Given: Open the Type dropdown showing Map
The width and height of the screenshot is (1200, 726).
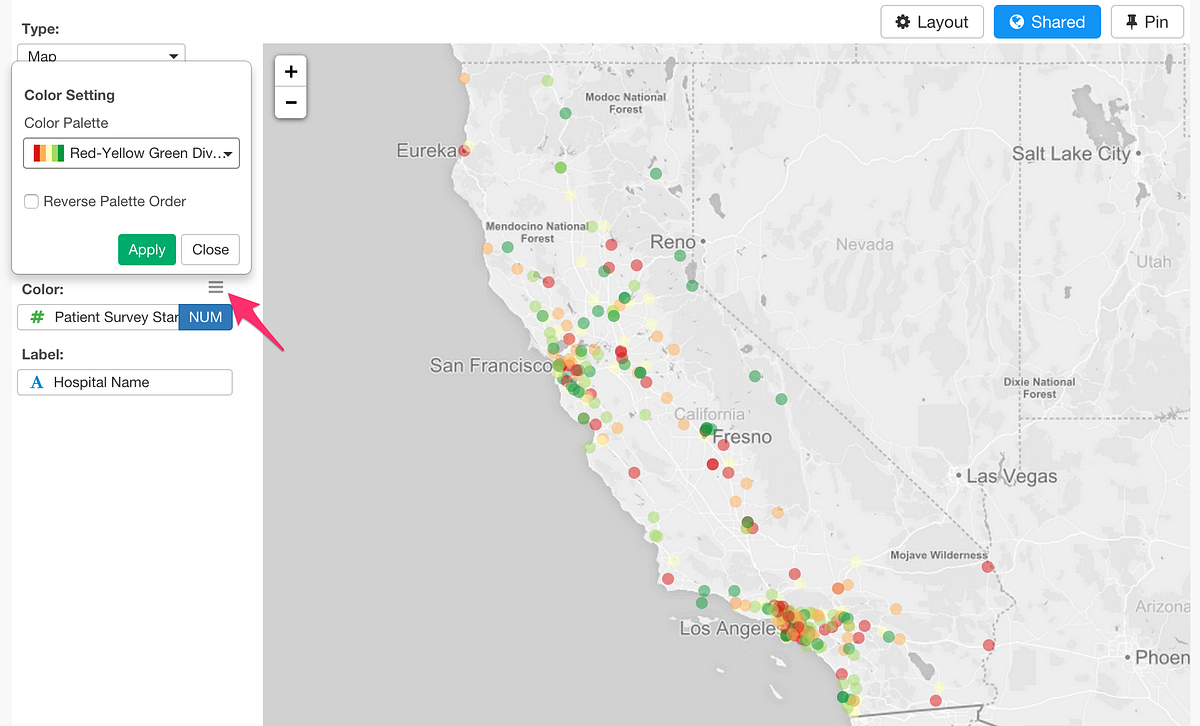Looking at the screenshot, I should [100, 55].
